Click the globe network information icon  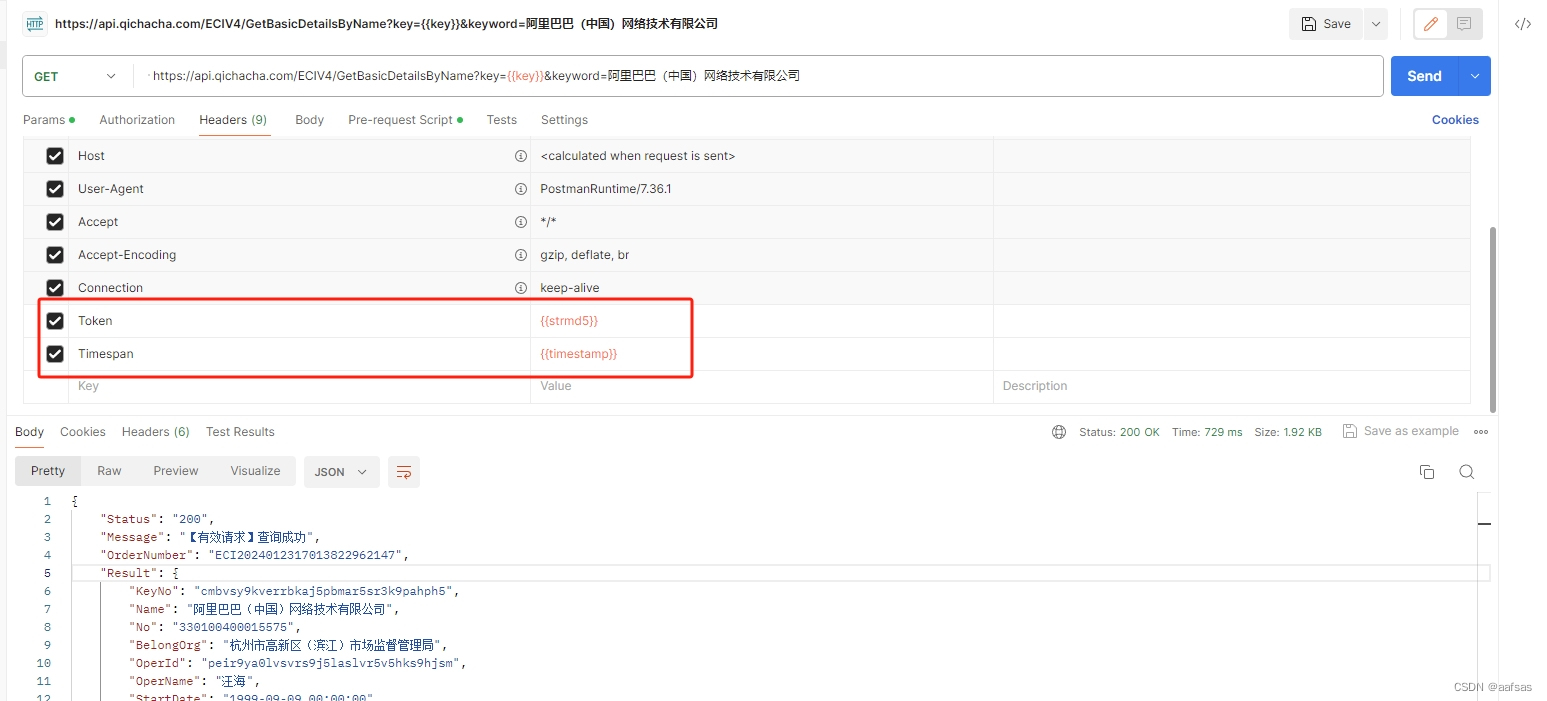tap(1059, 432)
